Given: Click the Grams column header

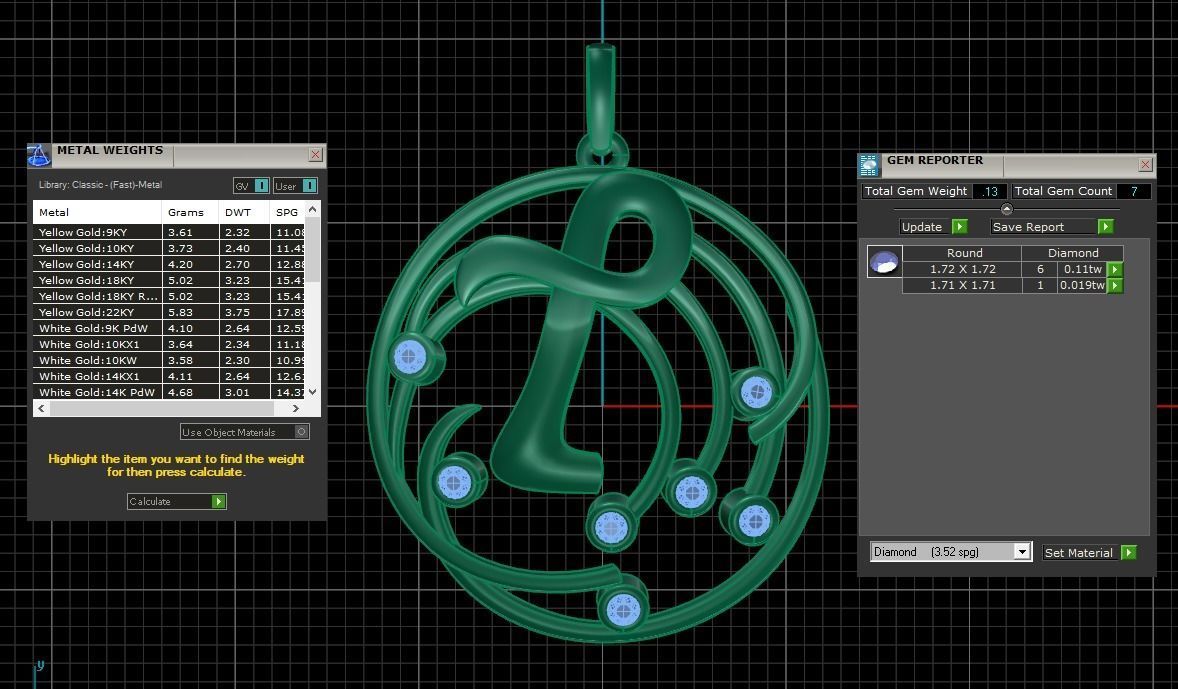Looking at the screenshot, I should (x=190, y=213).
